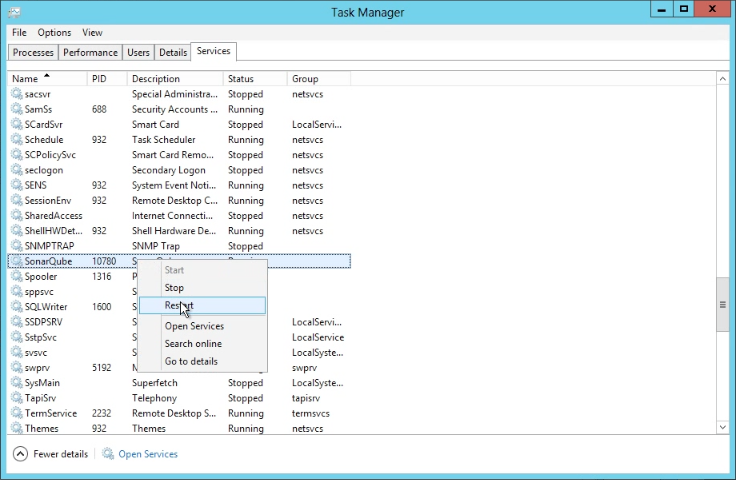This screenshot has height=480, width=736.
Task: Sort by the Status column header
Action: (255, 78)
